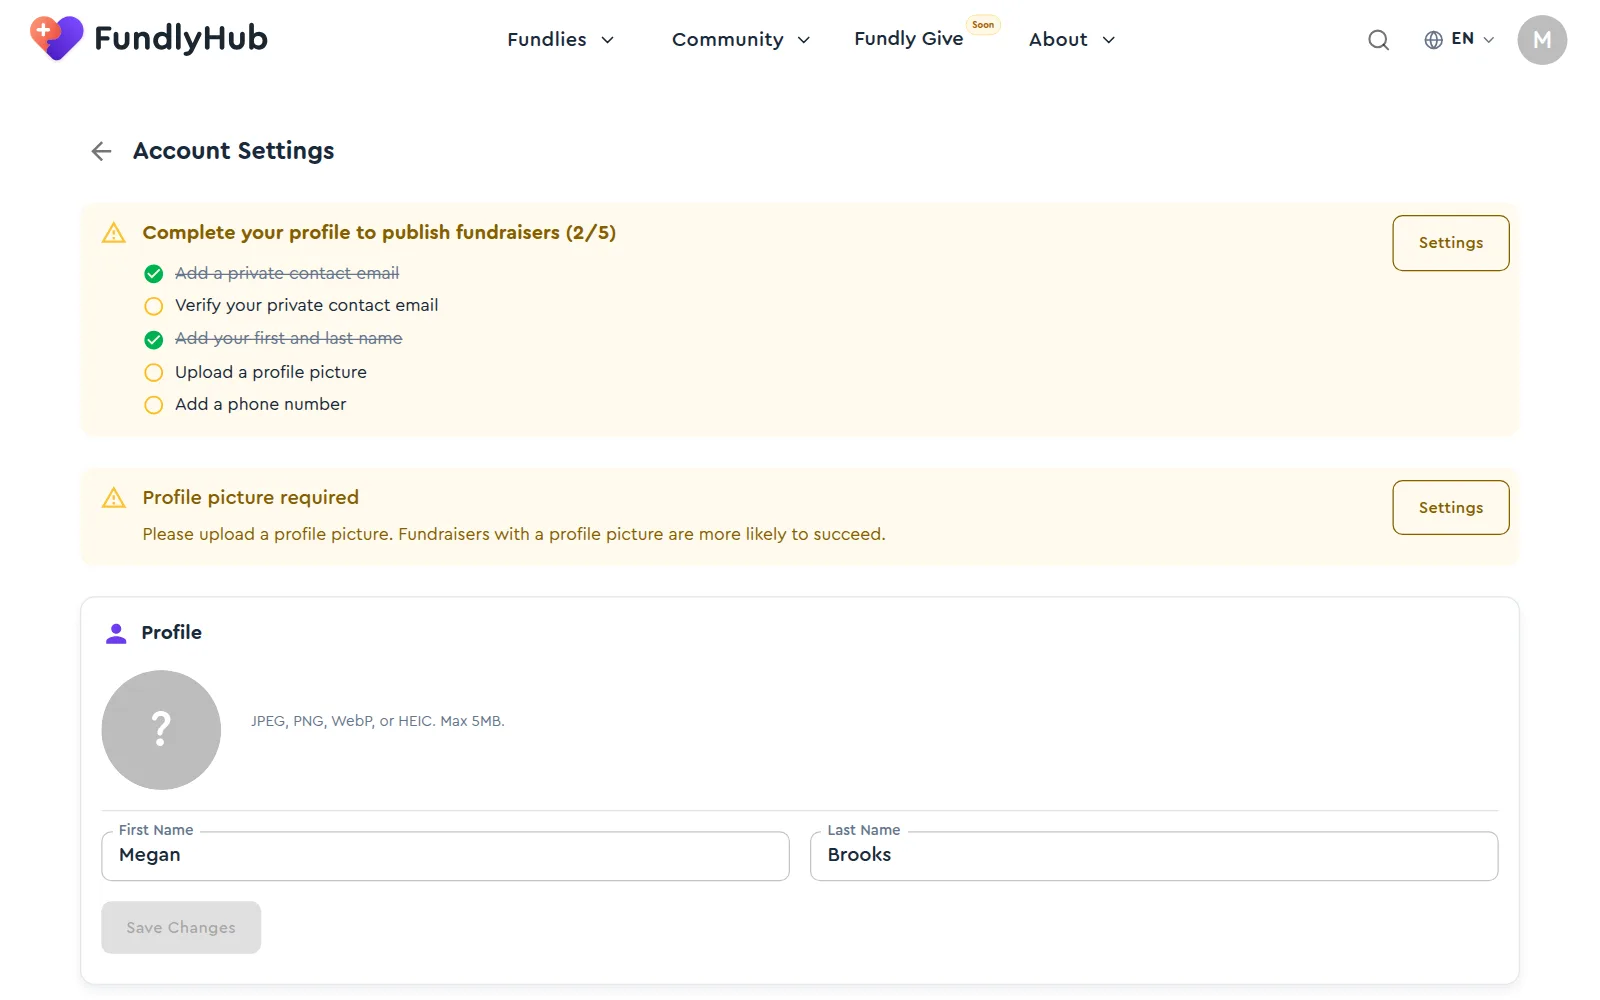Click 'JPEG, PNG, WebP, or HEIC' hint

[x=377, y=721]
